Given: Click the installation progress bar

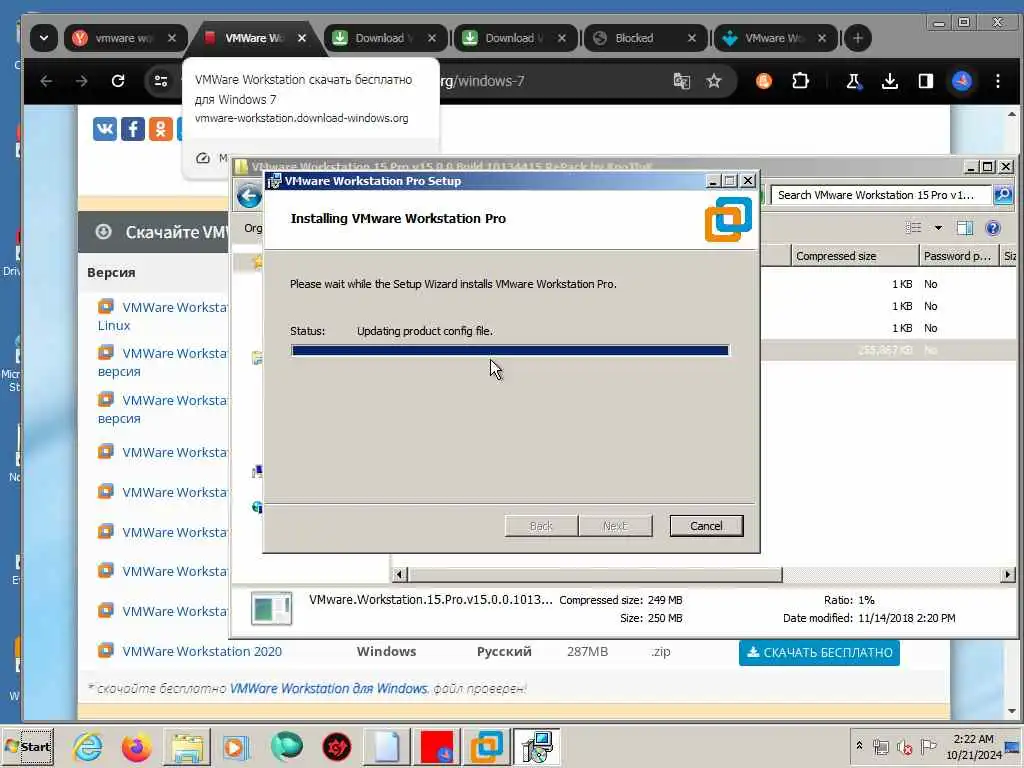Looking at the screenshot, I should pos(510,351).
